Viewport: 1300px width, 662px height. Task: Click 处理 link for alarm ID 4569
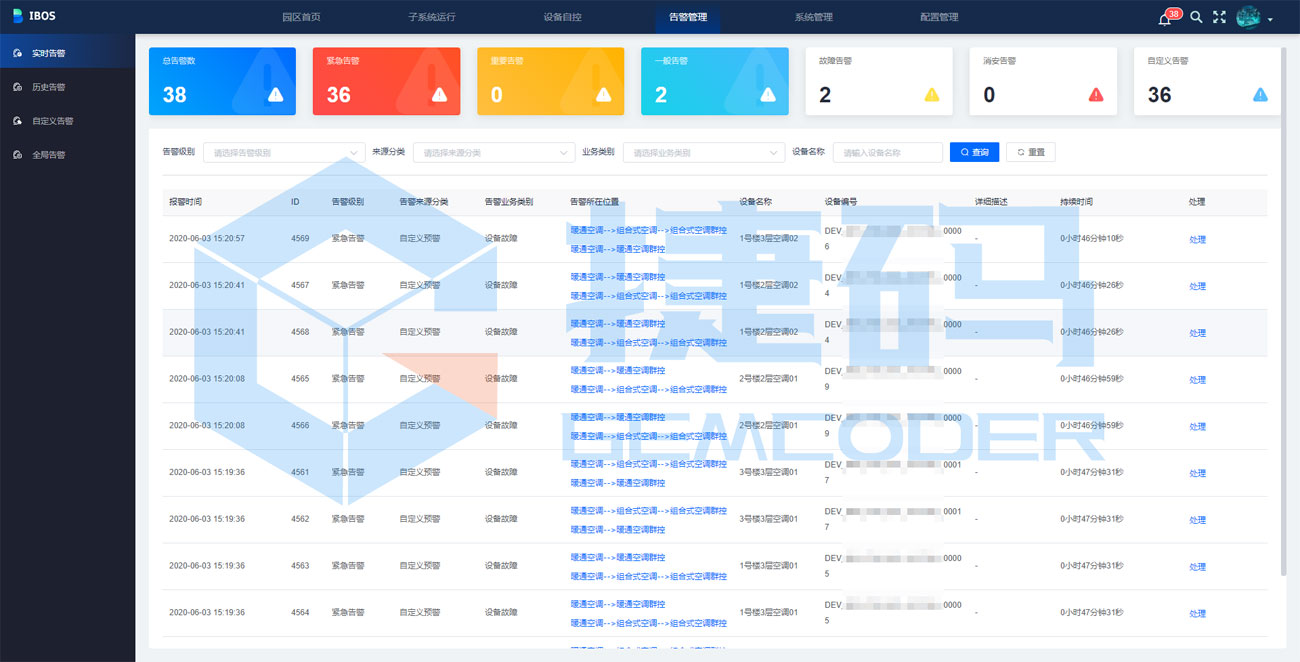(1197, 240)
